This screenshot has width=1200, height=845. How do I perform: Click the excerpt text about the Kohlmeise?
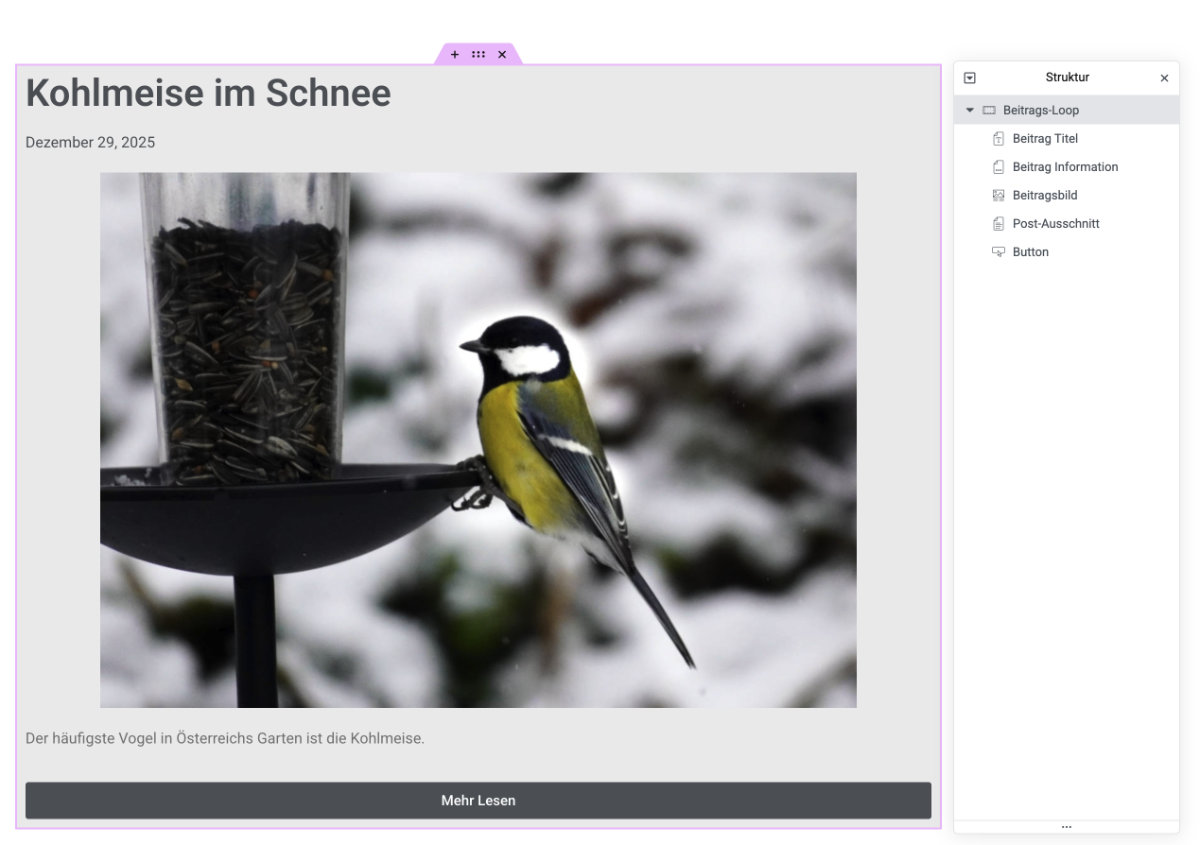coord(225,739)
